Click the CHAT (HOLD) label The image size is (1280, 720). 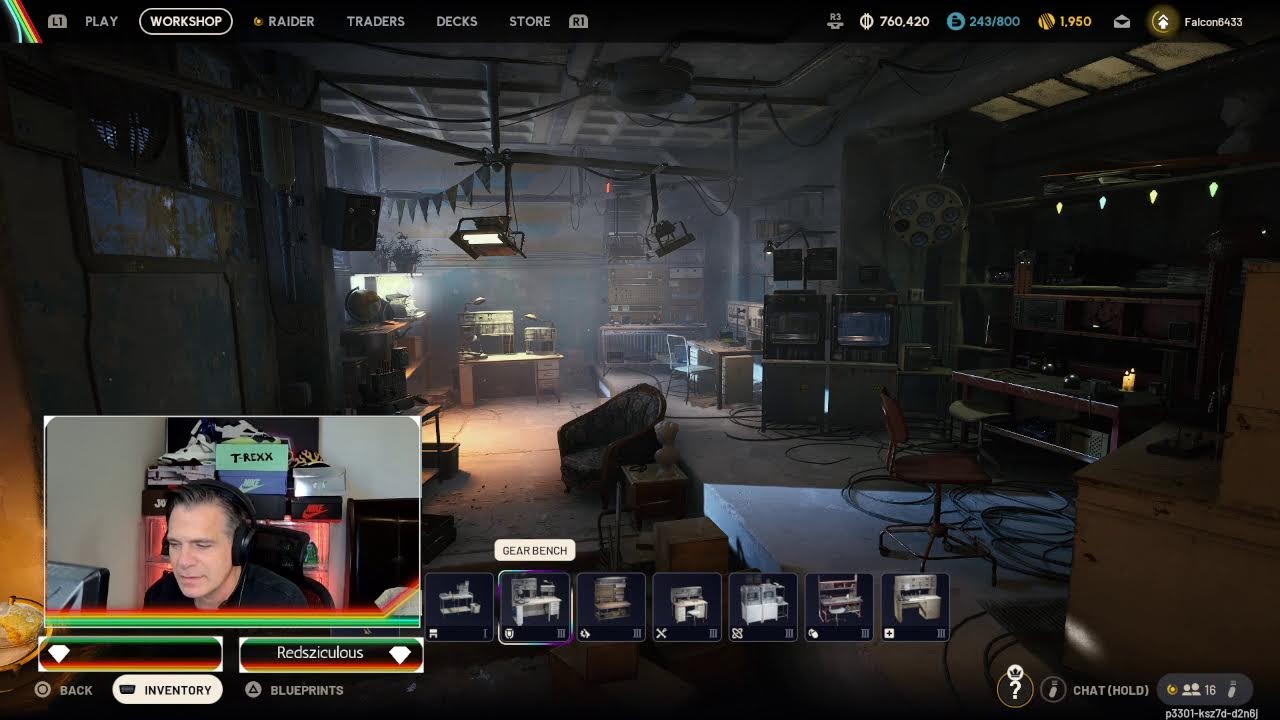tap(1111, 690)
